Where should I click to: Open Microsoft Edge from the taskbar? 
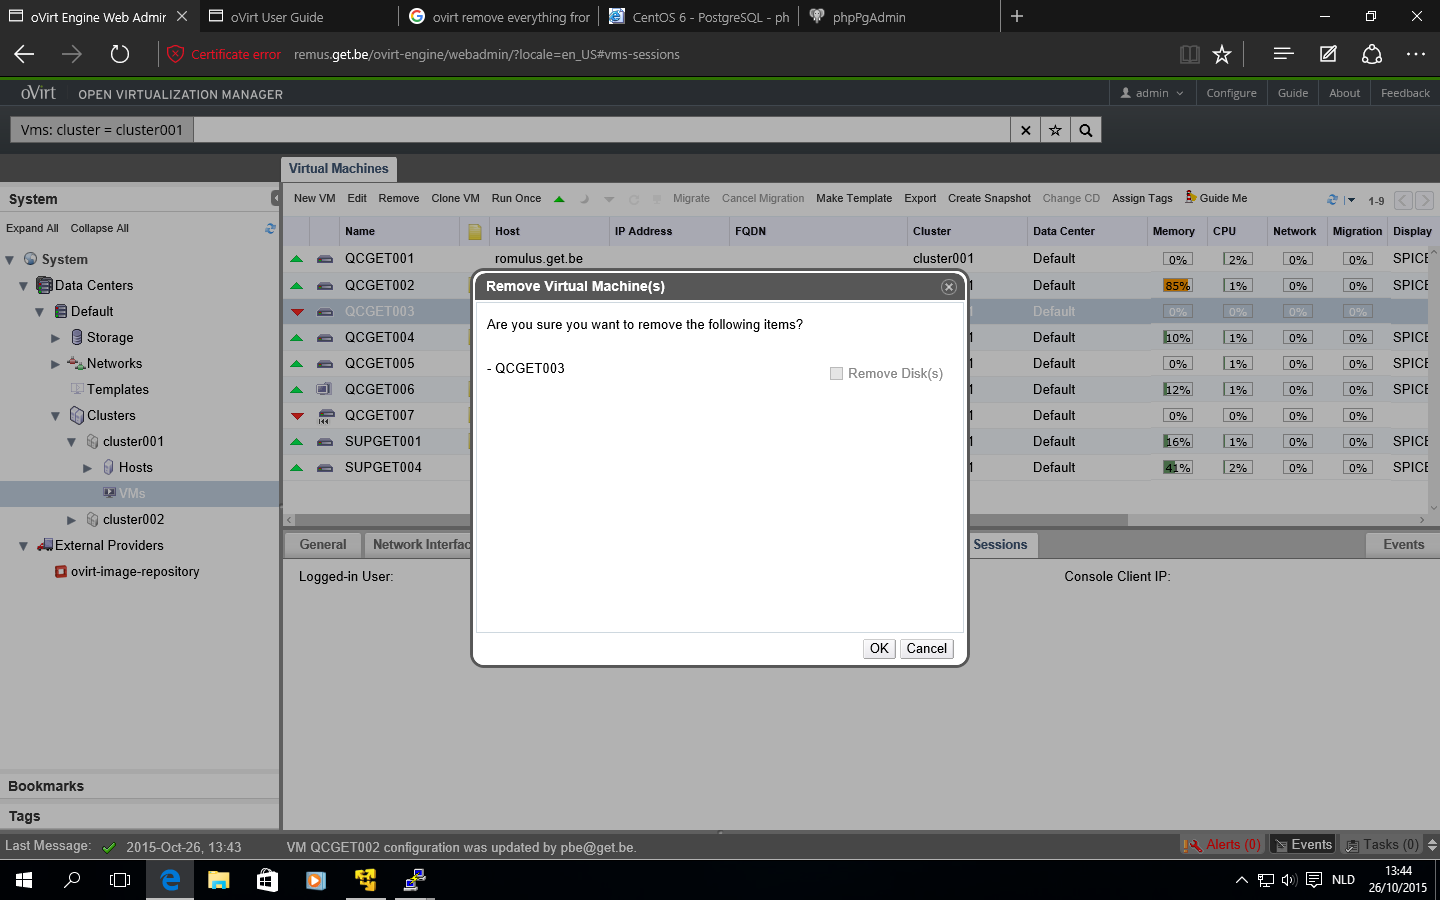[170, 880]
